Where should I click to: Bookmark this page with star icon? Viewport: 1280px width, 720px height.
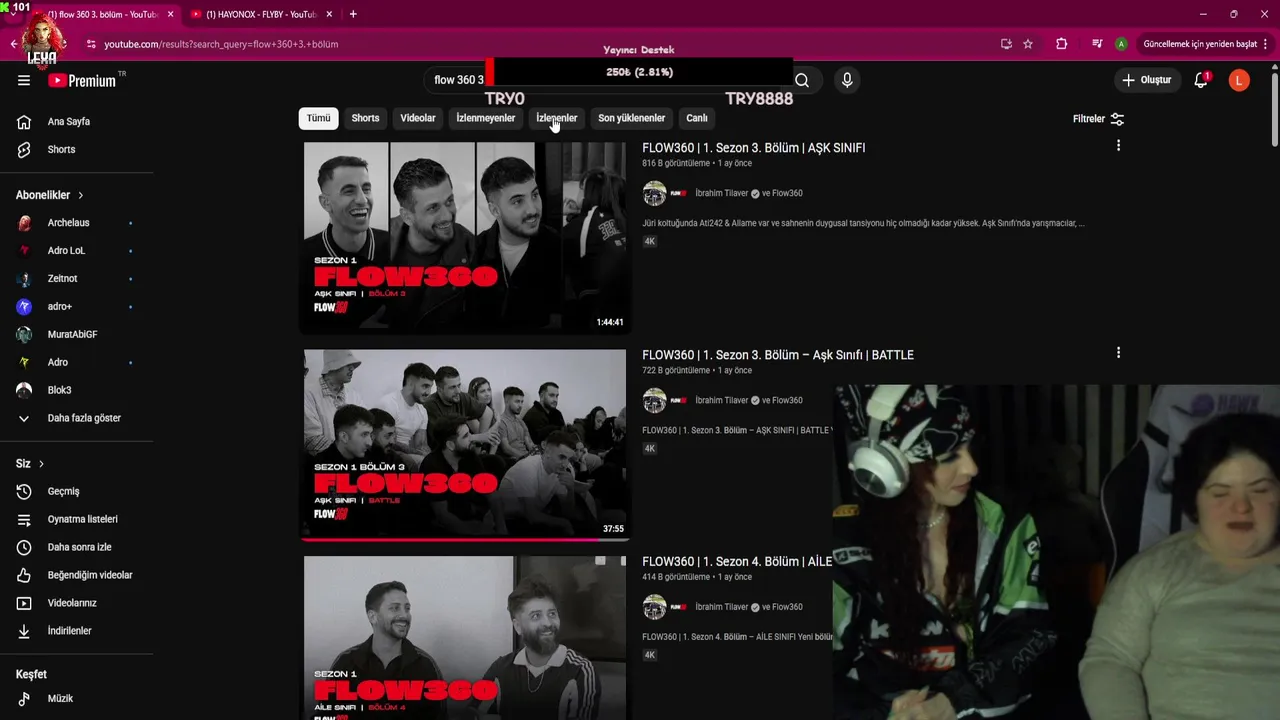(1028, 44)
